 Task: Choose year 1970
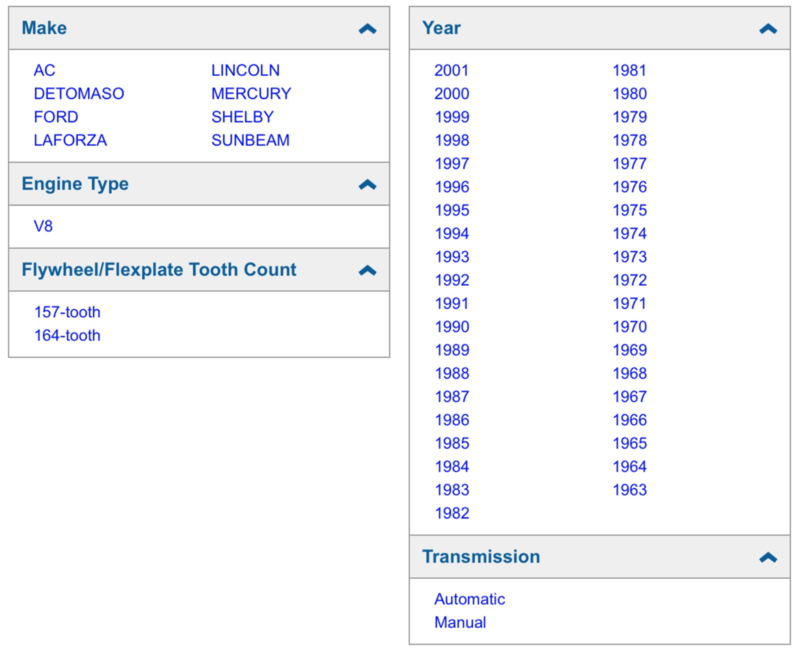pyautogui.click(x=630, y=327)
